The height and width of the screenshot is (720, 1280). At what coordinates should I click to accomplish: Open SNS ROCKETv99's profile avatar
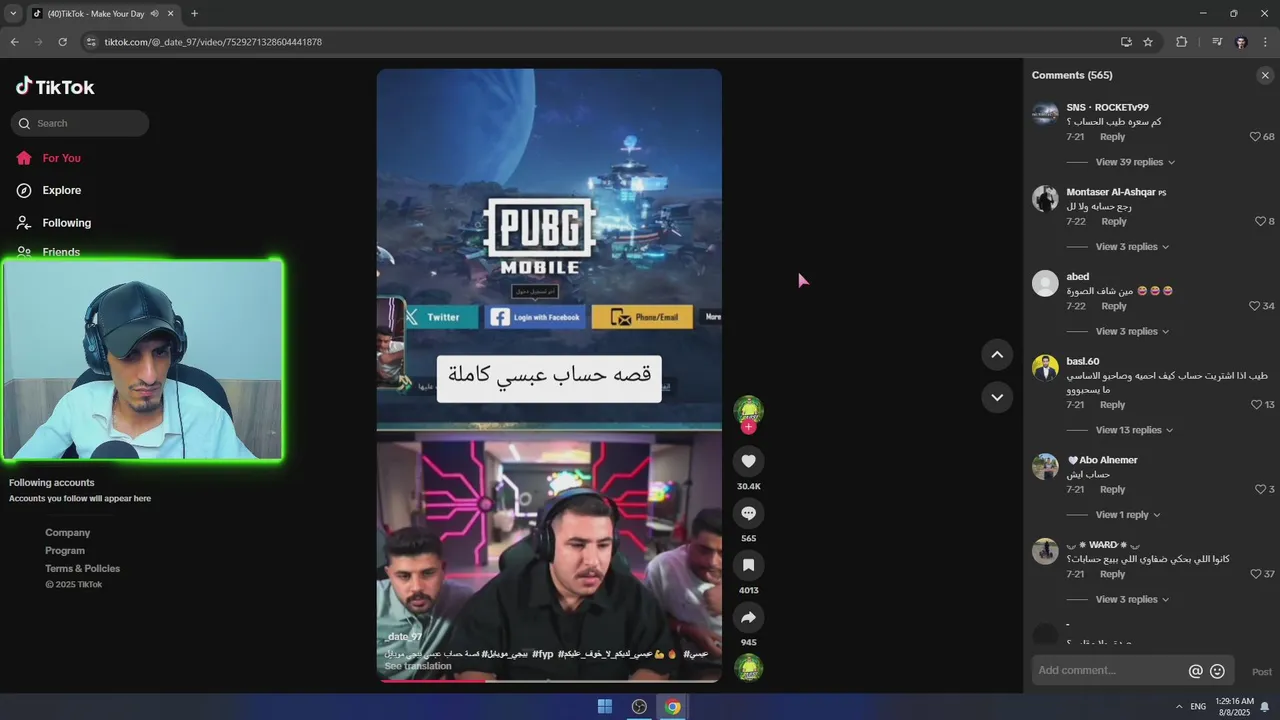[x=1045, y=113]
